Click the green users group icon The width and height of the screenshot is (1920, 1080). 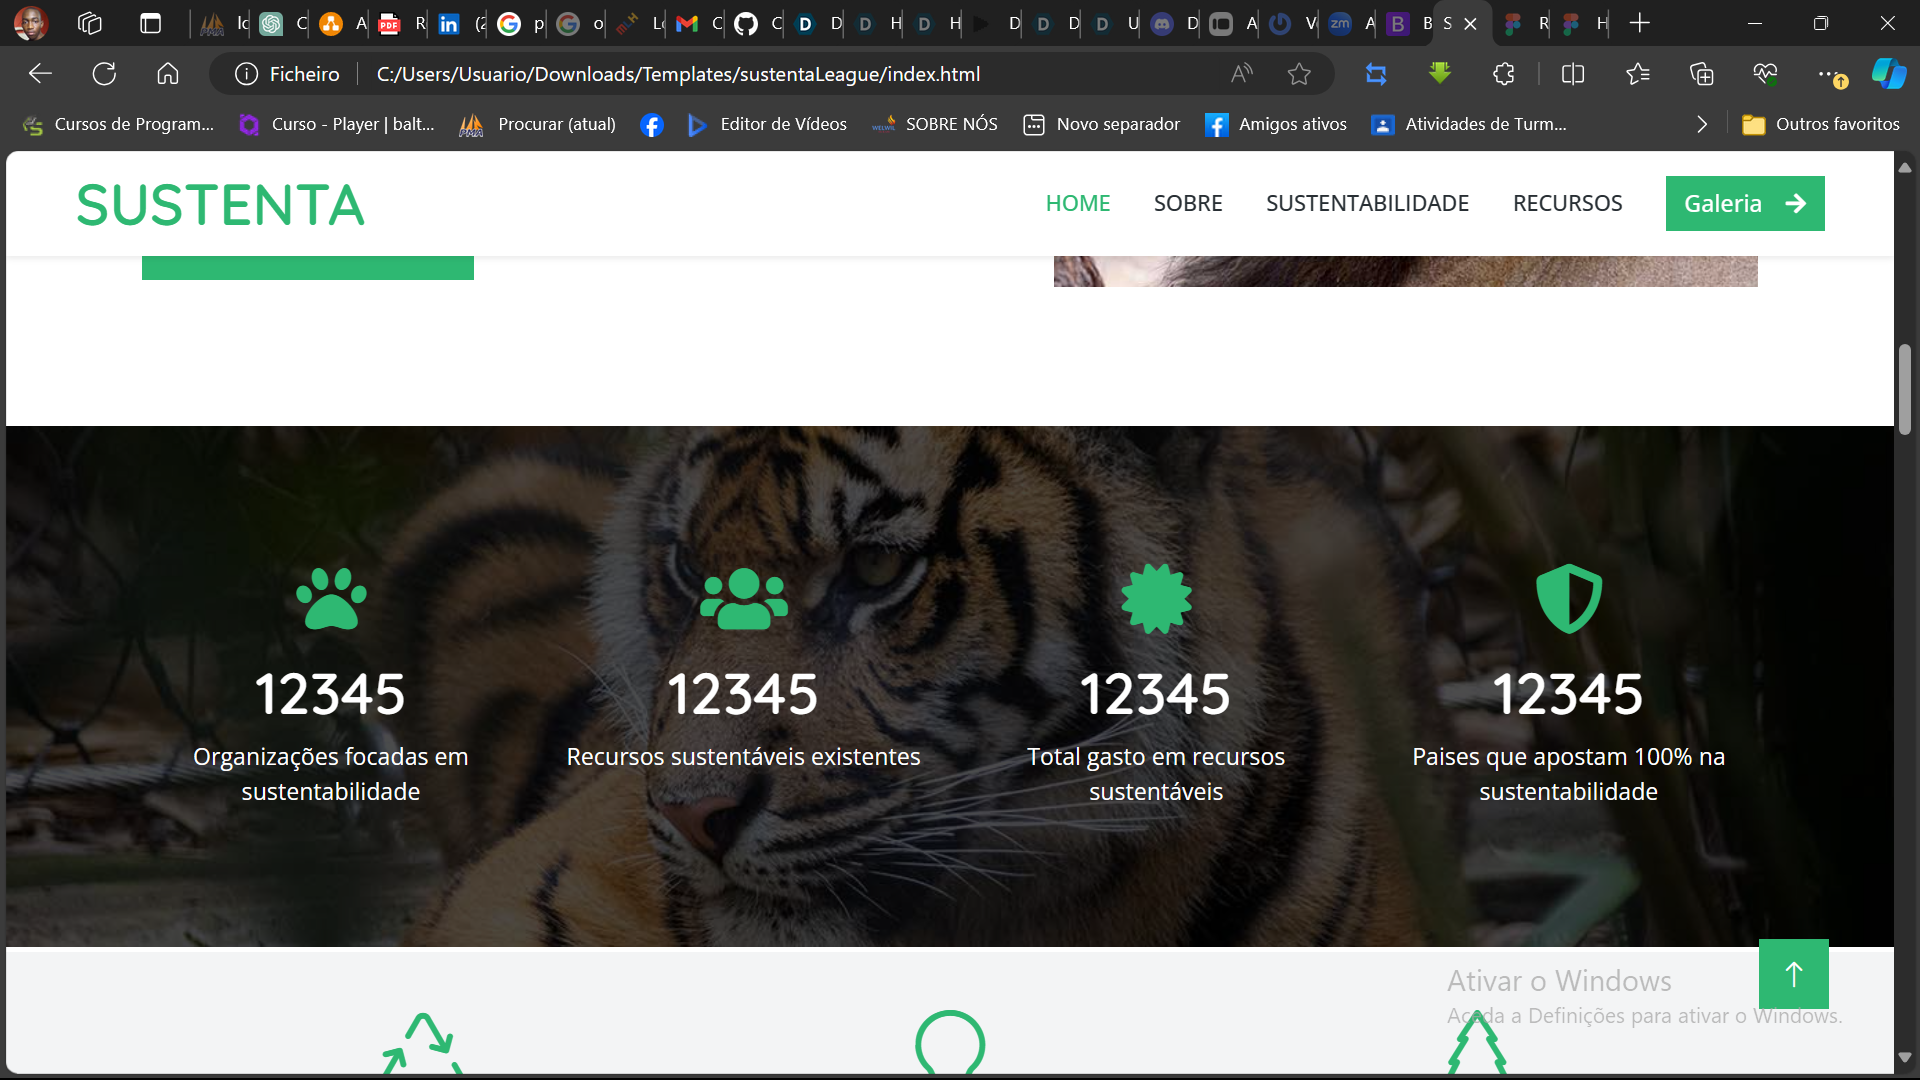click(743, 598)
